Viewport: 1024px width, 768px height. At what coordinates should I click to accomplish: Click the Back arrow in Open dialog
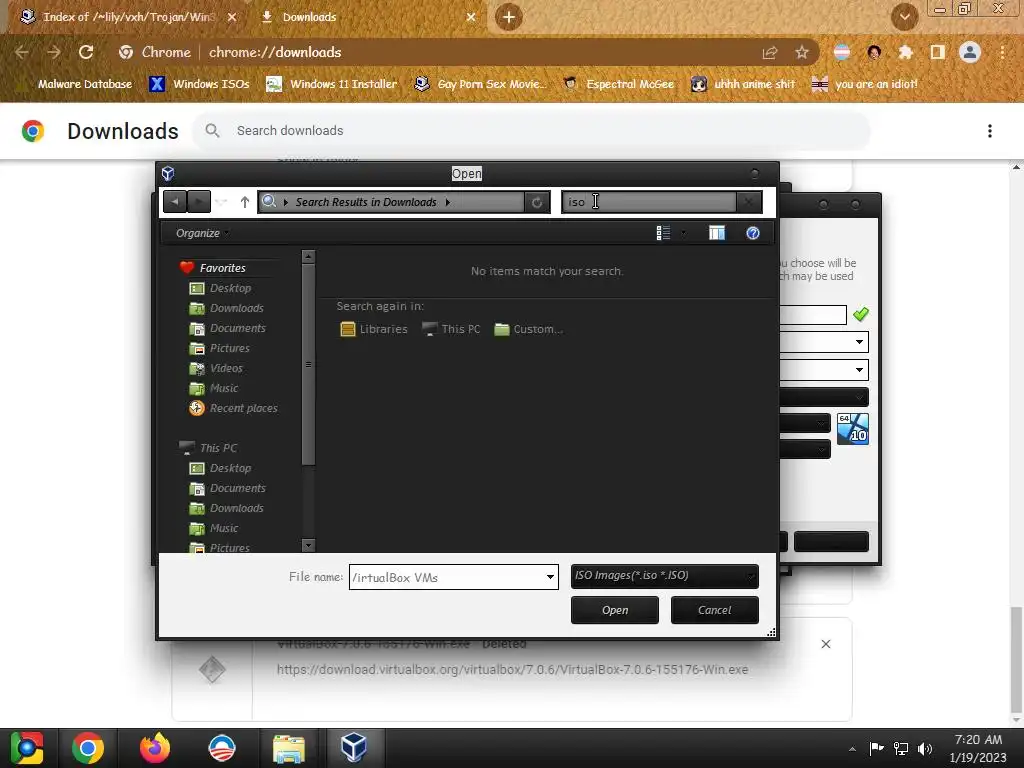(174, 202)
